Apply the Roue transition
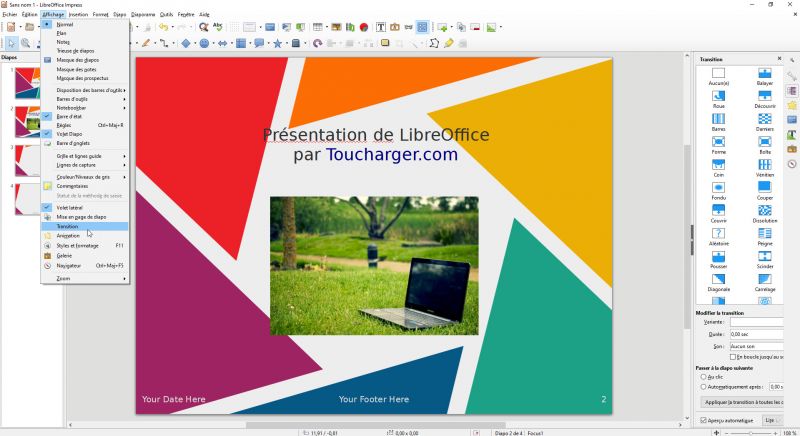 [718, 98]
